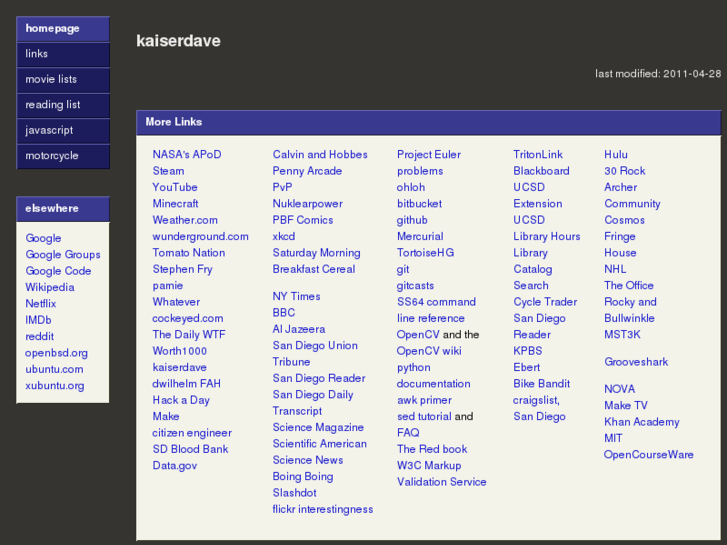Click Cycle Trader link

pos(545,302)
